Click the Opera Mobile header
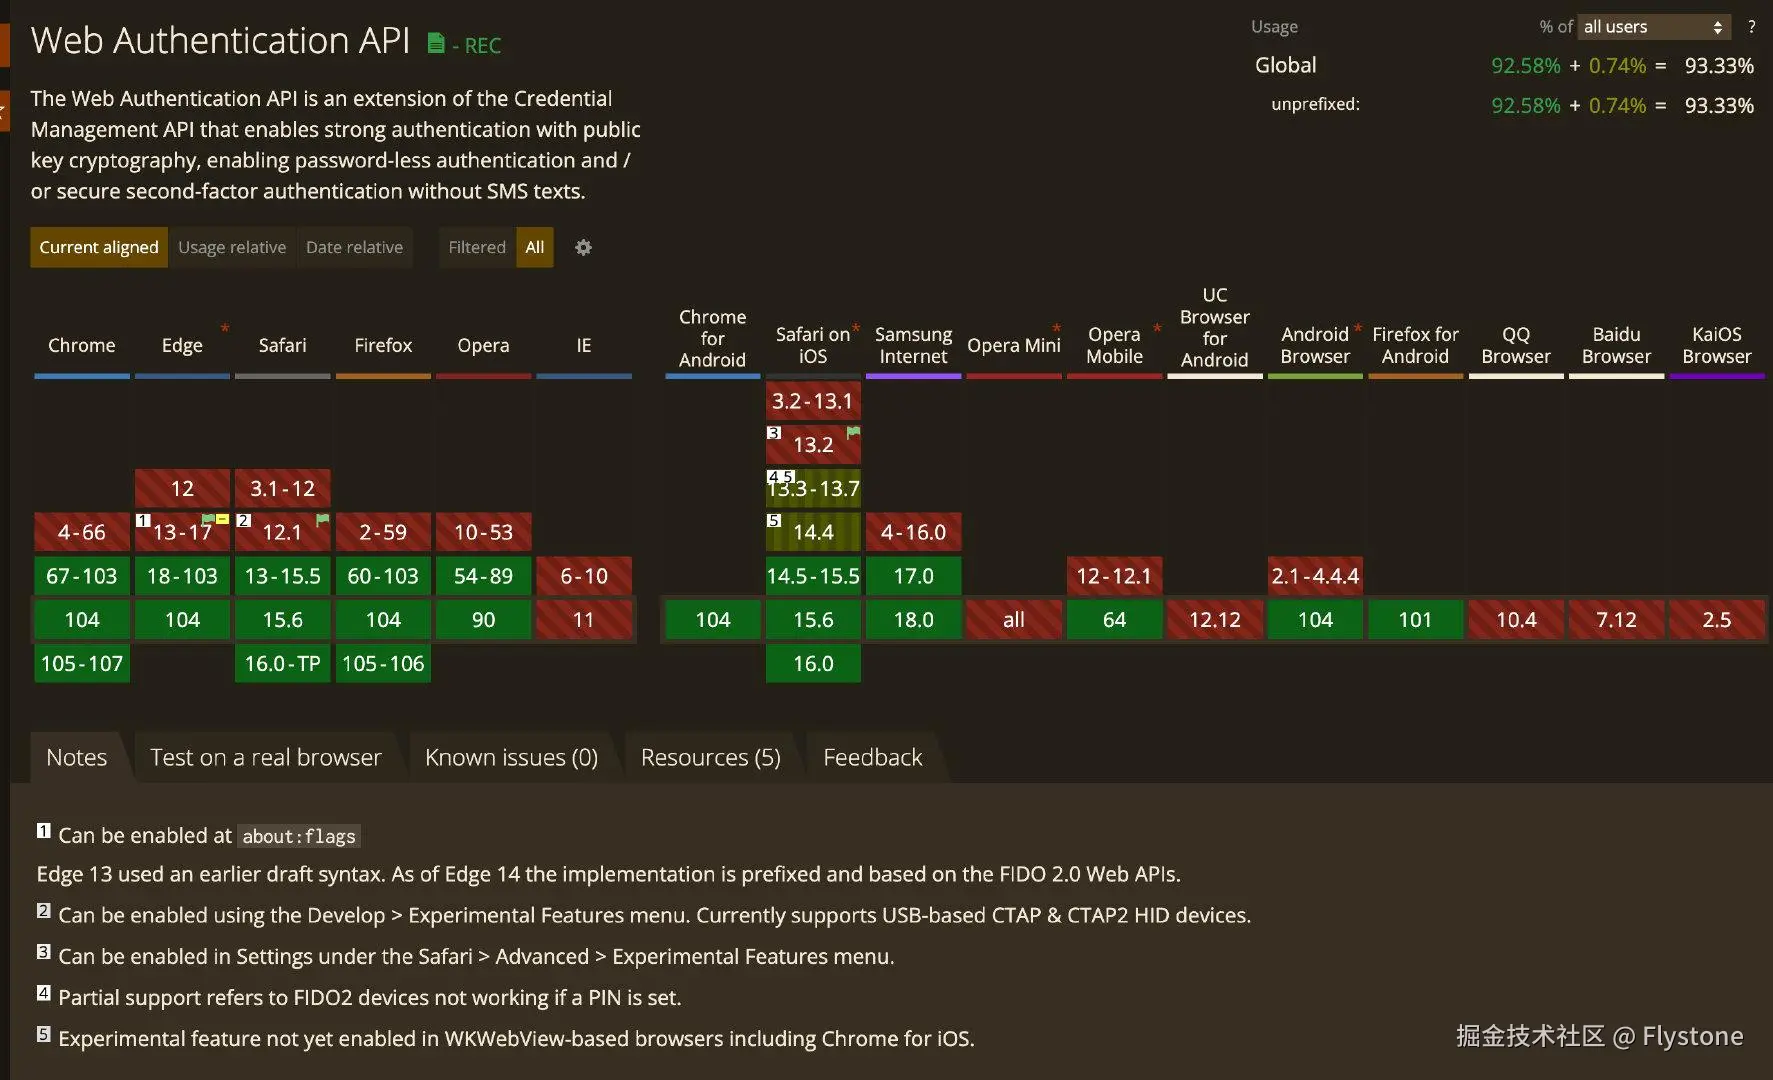Image resolution: width=1773 pixels, height=1080 pixels. tap(1114, 345)
